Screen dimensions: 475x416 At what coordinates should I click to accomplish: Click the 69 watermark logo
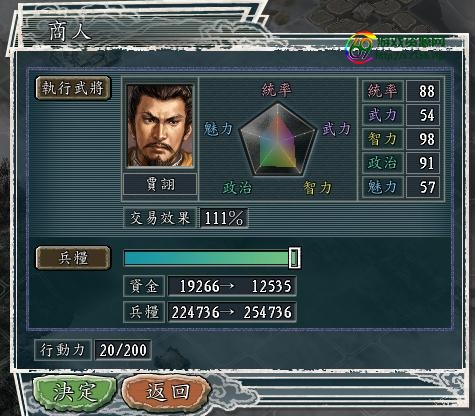point(359,48)
